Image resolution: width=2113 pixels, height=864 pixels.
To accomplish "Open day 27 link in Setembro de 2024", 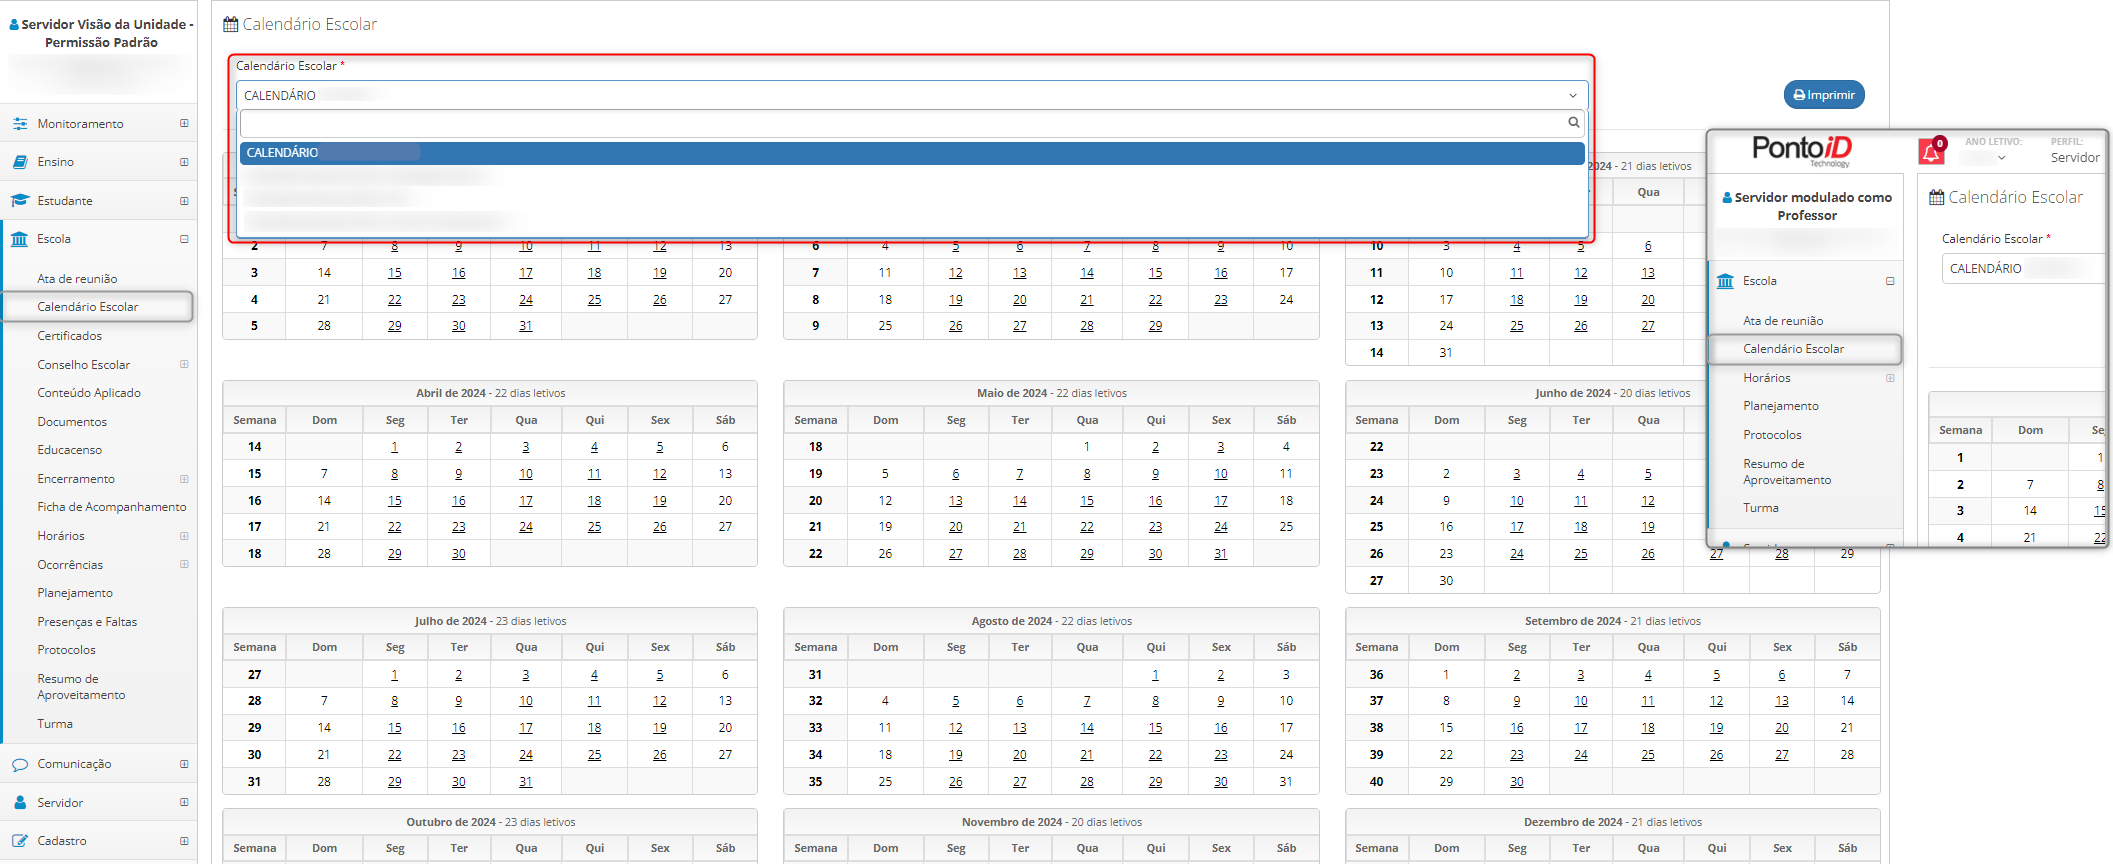I will [x=1782, y=755].
